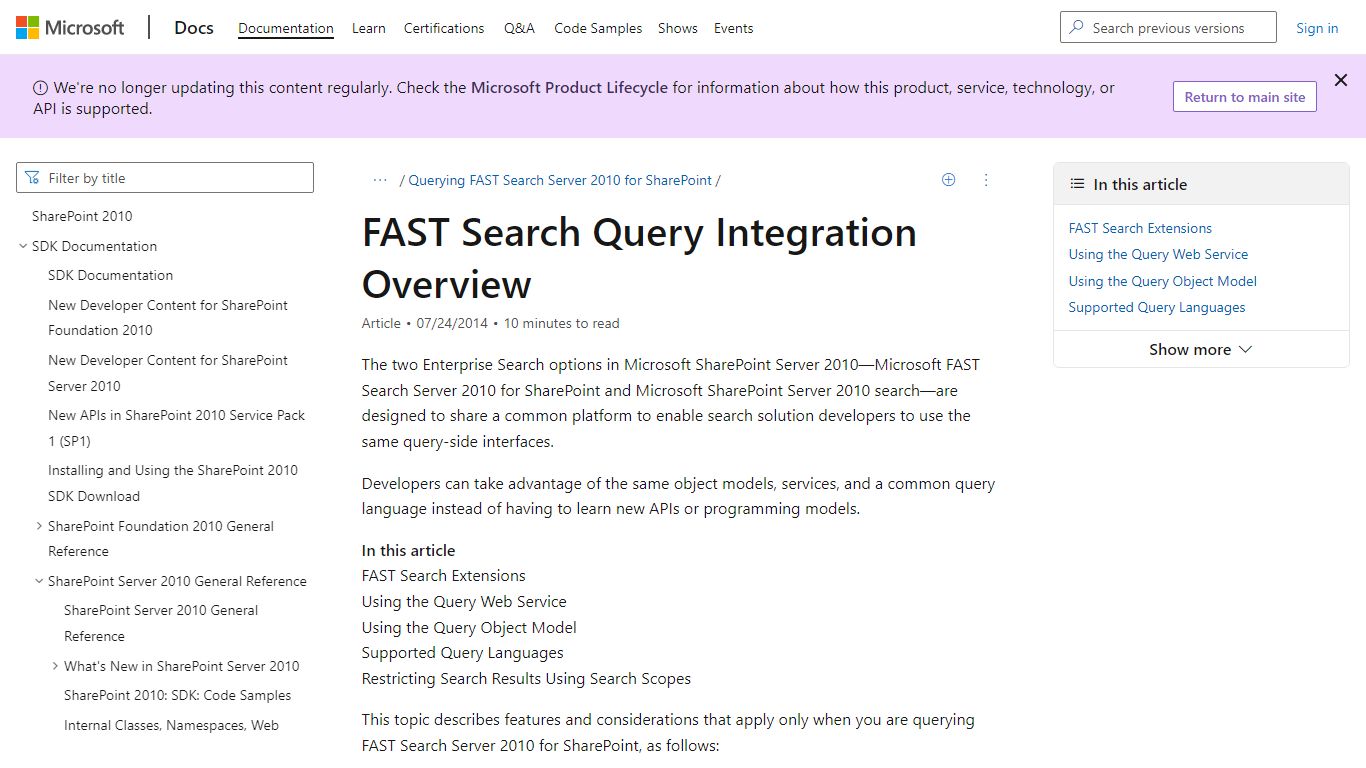The width and height of the screenshot is (1366, 768).
Task: Click Using the Query Object Model in body
Action: pyautogui.click(x=469, y=628)
